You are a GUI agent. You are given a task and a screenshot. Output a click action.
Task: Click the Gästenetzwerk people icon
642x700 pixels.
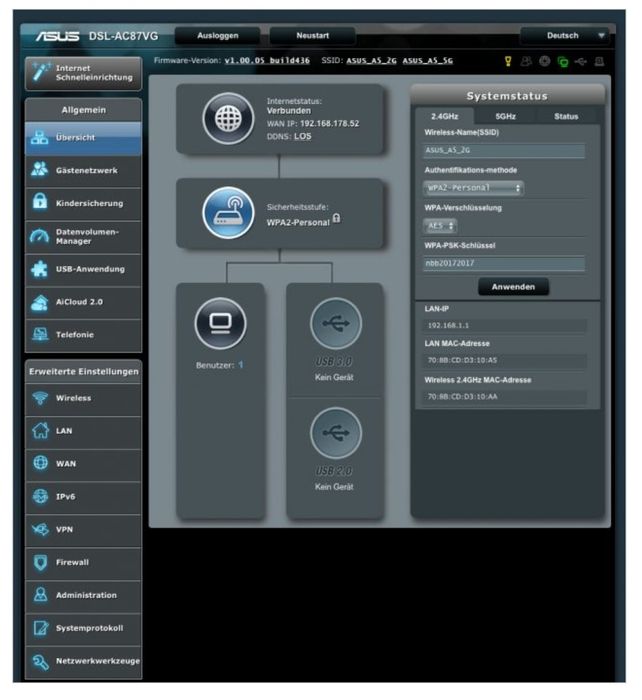click(40, 170)
